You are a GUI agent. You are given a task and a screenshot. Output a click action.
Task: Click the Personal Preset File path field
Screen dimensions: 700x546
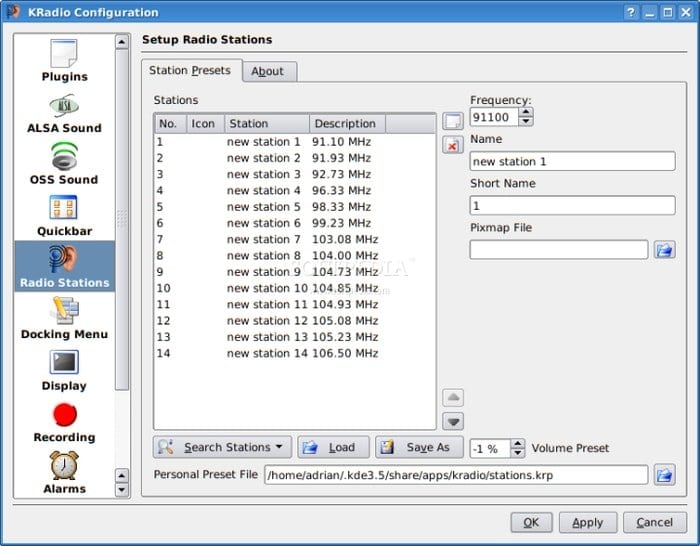point(456,475)
